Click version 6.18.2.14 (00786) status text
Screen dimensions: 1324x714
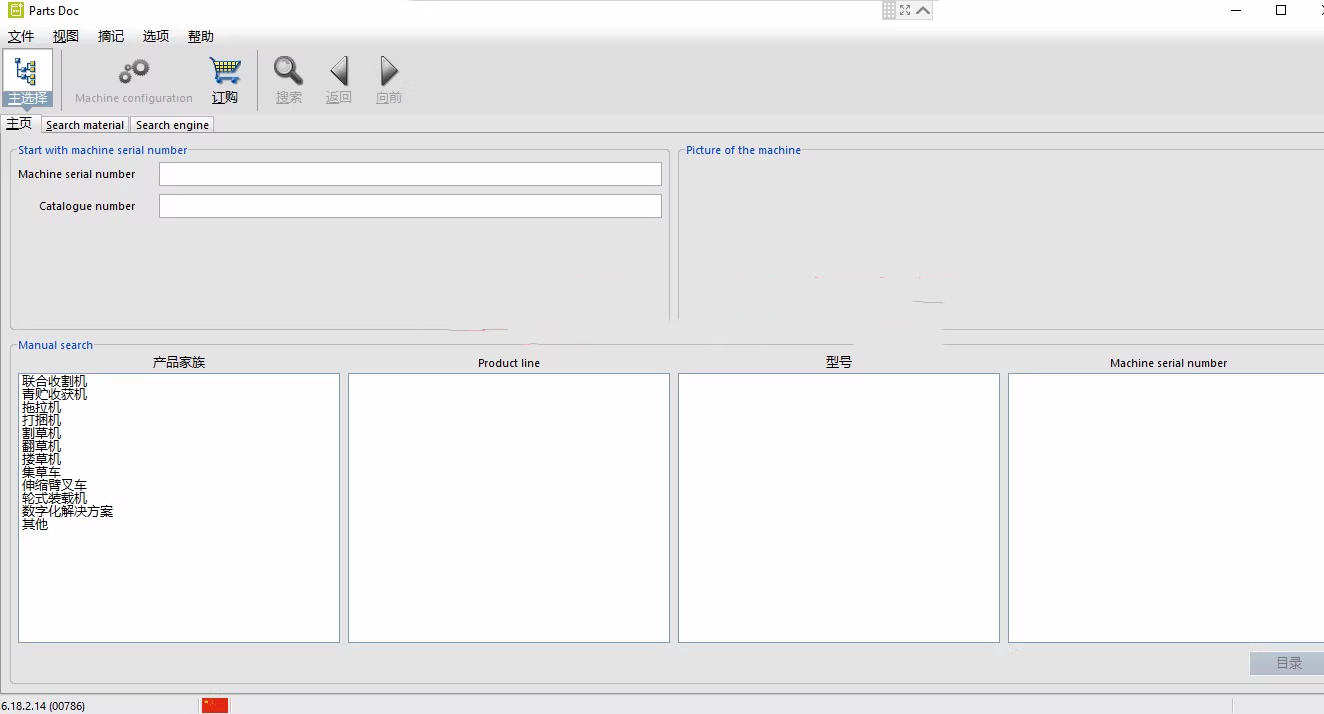tap(43, 706)
